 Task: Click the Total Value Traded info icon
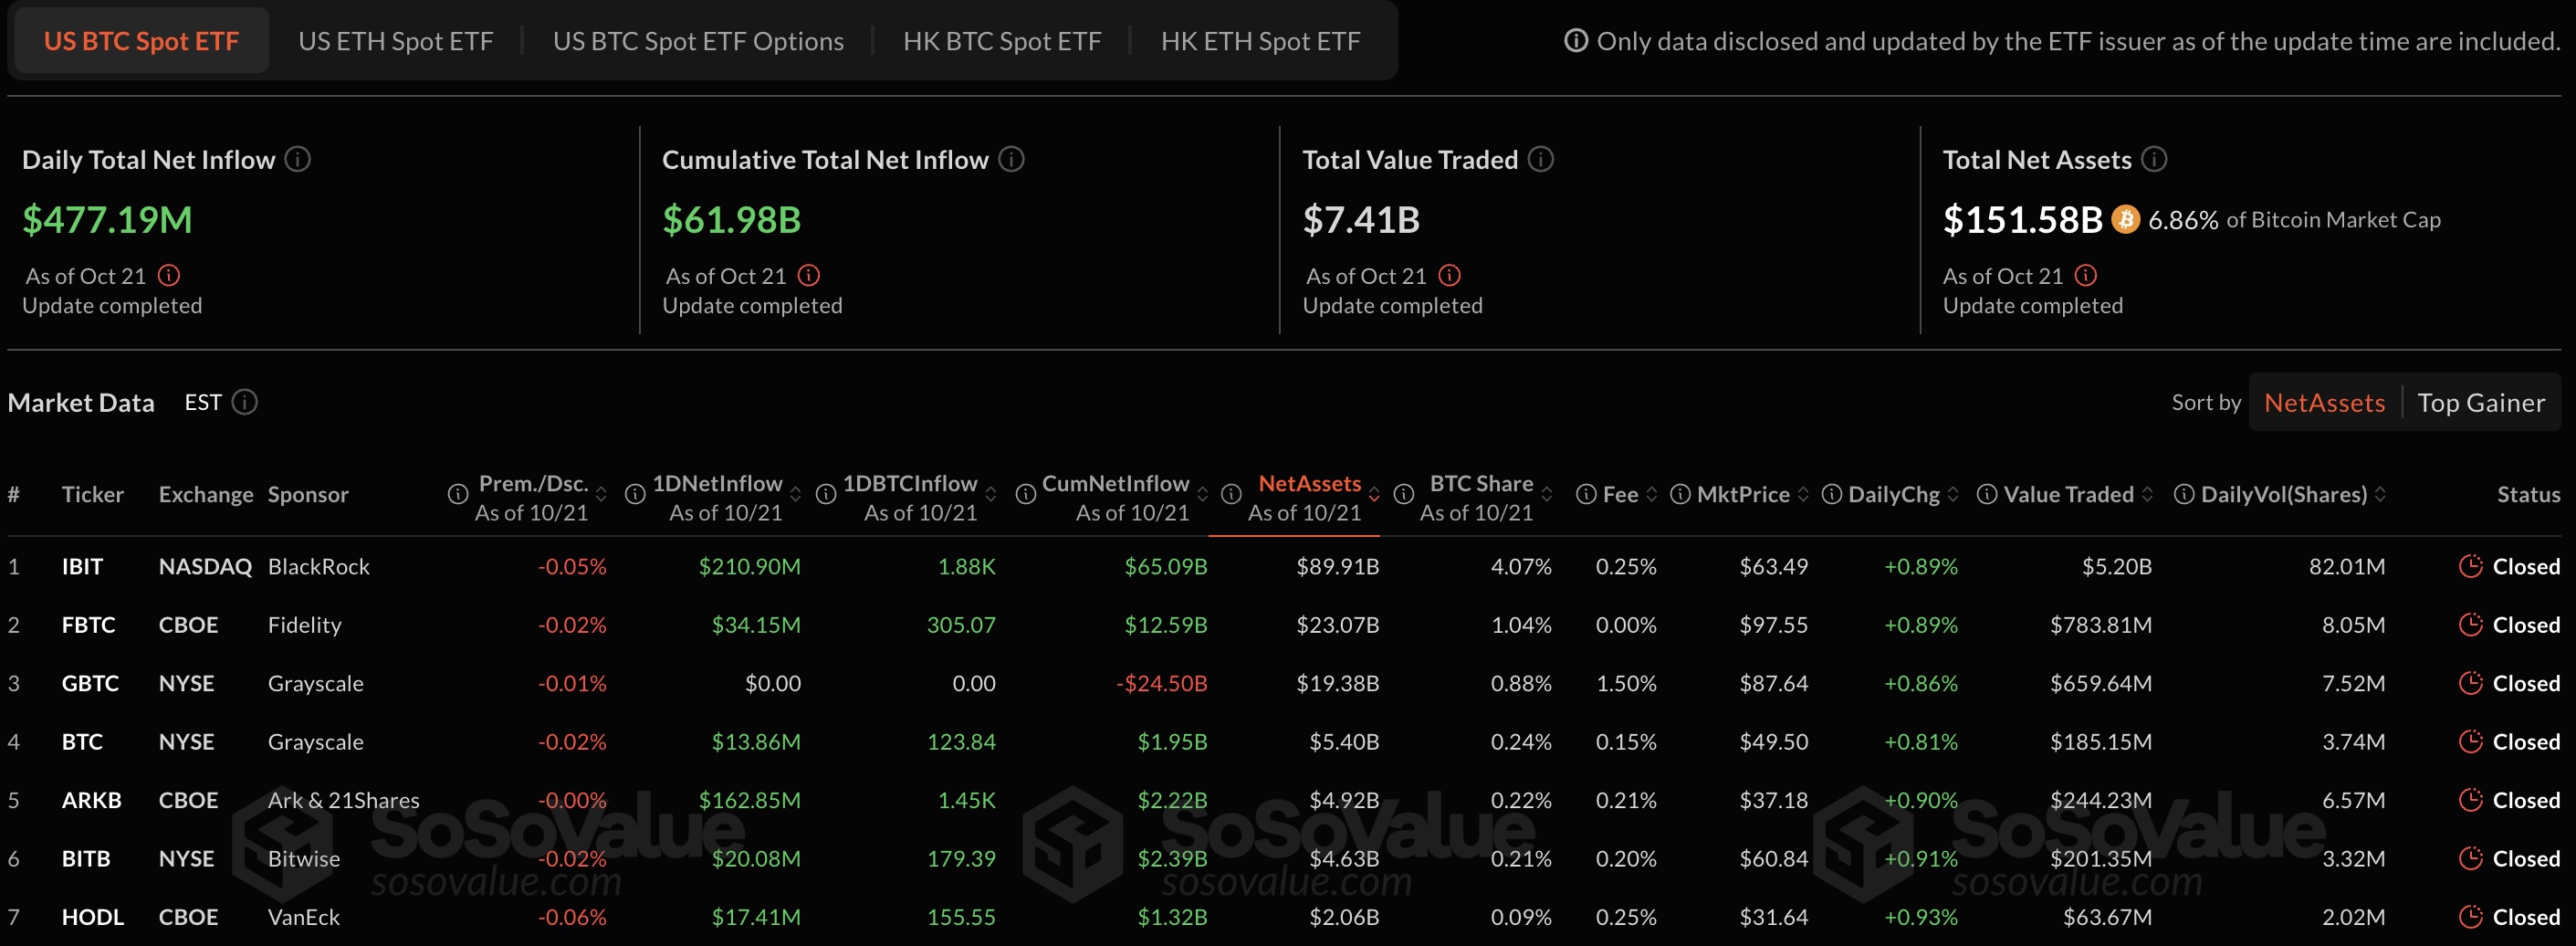(x=1541, y=159)
